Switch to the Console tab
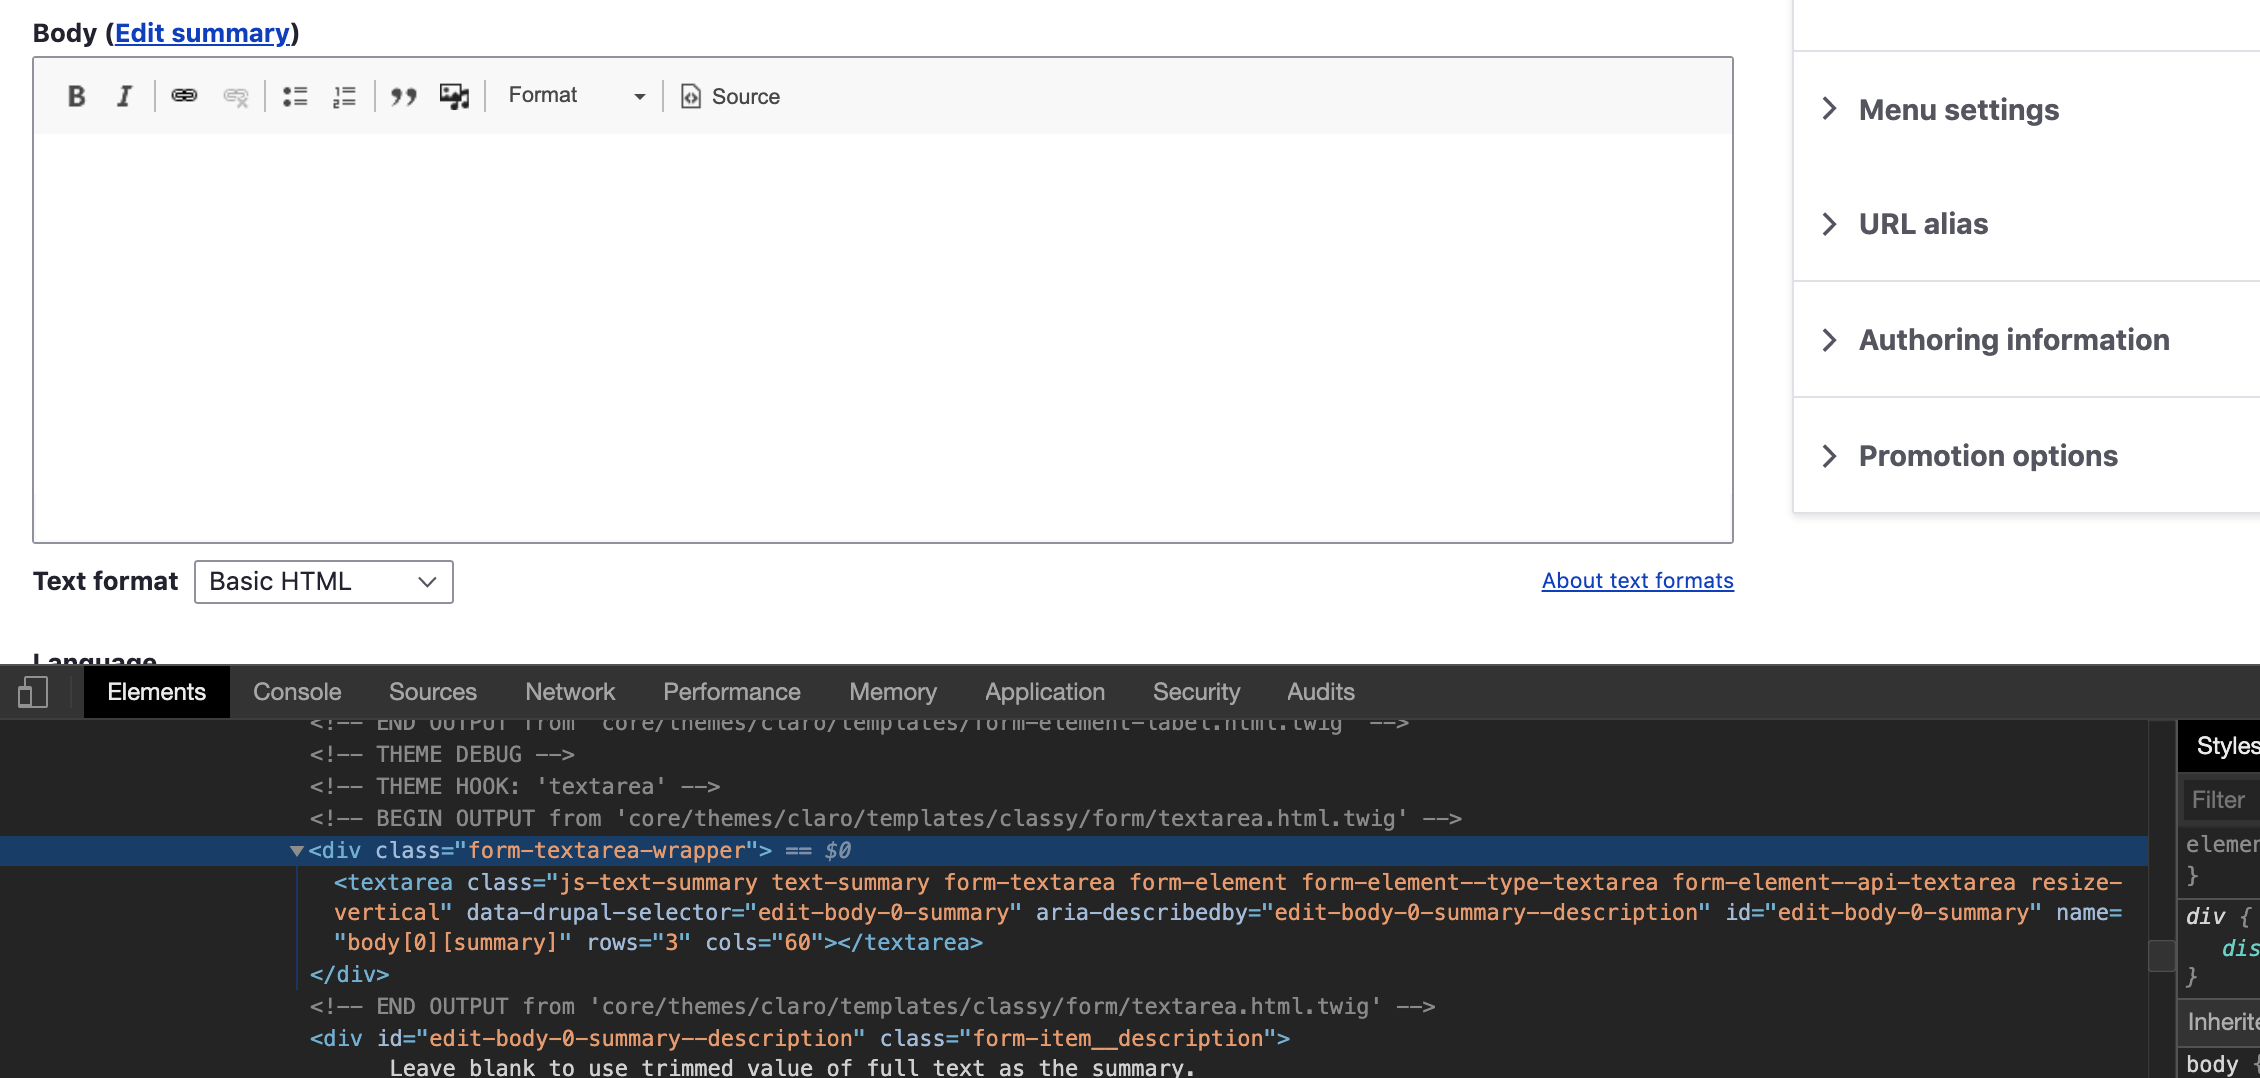This screenshot has width=2260, height=1078. pos(296,691)
